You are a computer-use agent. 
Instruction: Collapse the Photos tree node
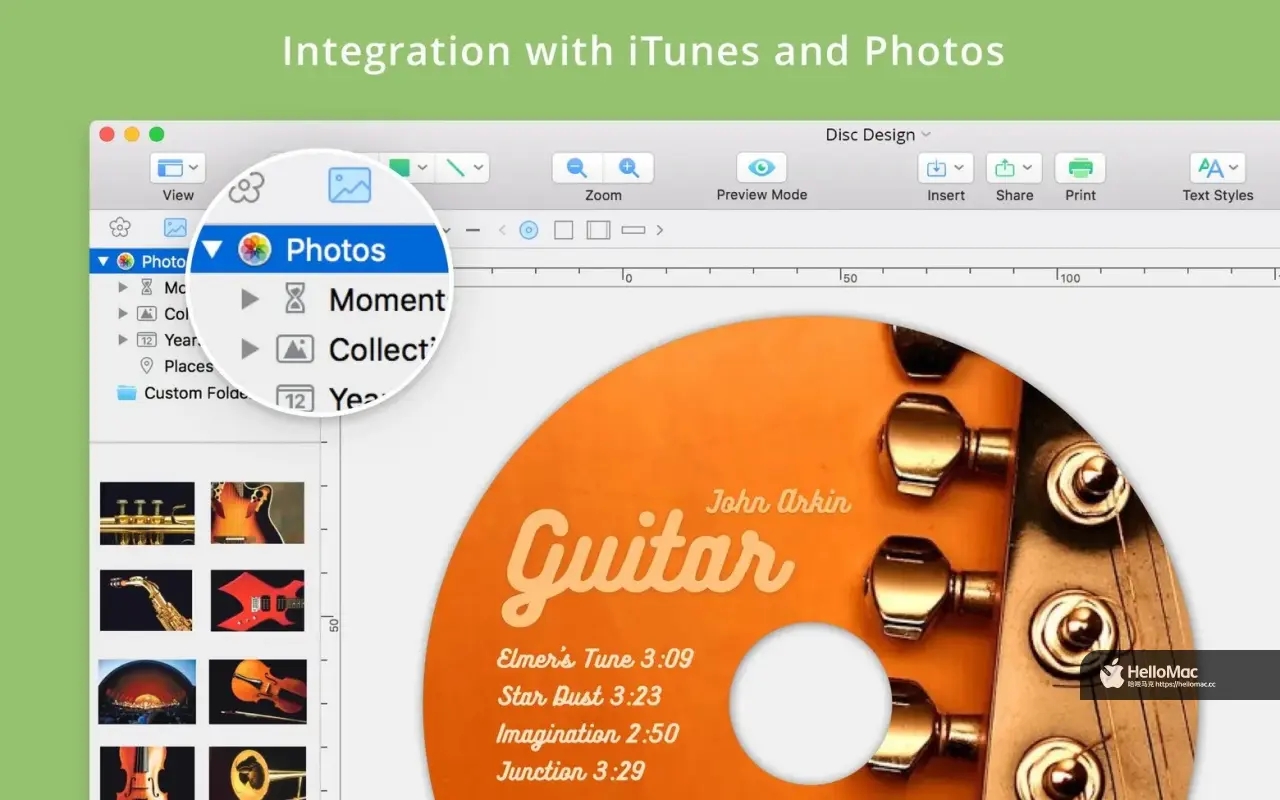click(x=102, y=261)
